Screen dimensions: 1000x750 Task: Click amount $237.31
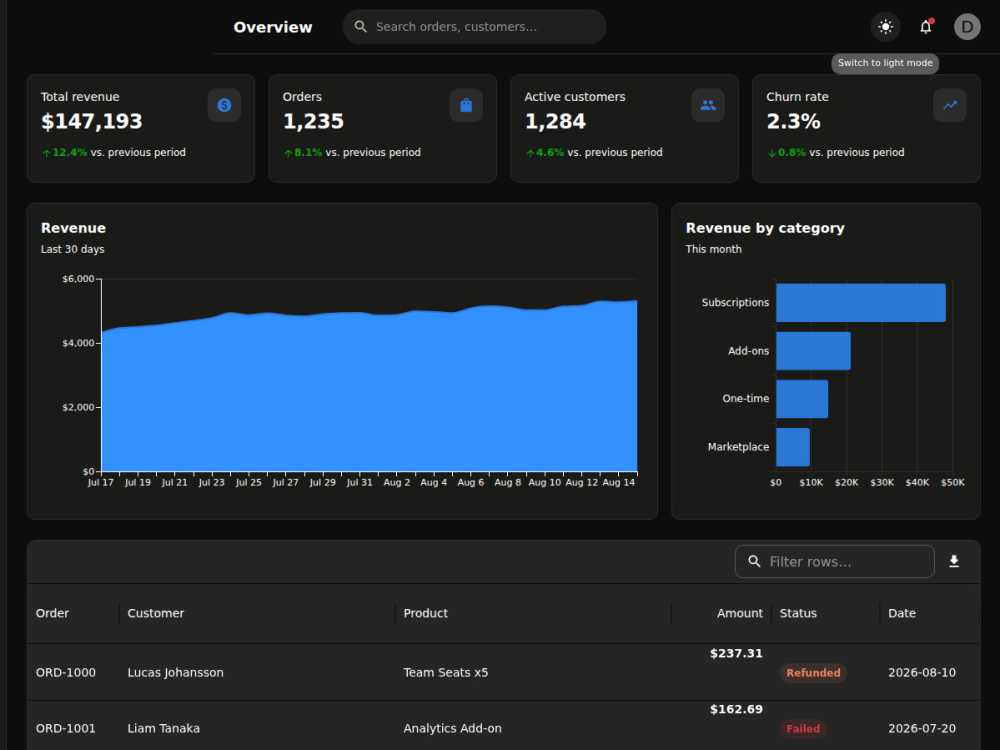tap(736, 653)
